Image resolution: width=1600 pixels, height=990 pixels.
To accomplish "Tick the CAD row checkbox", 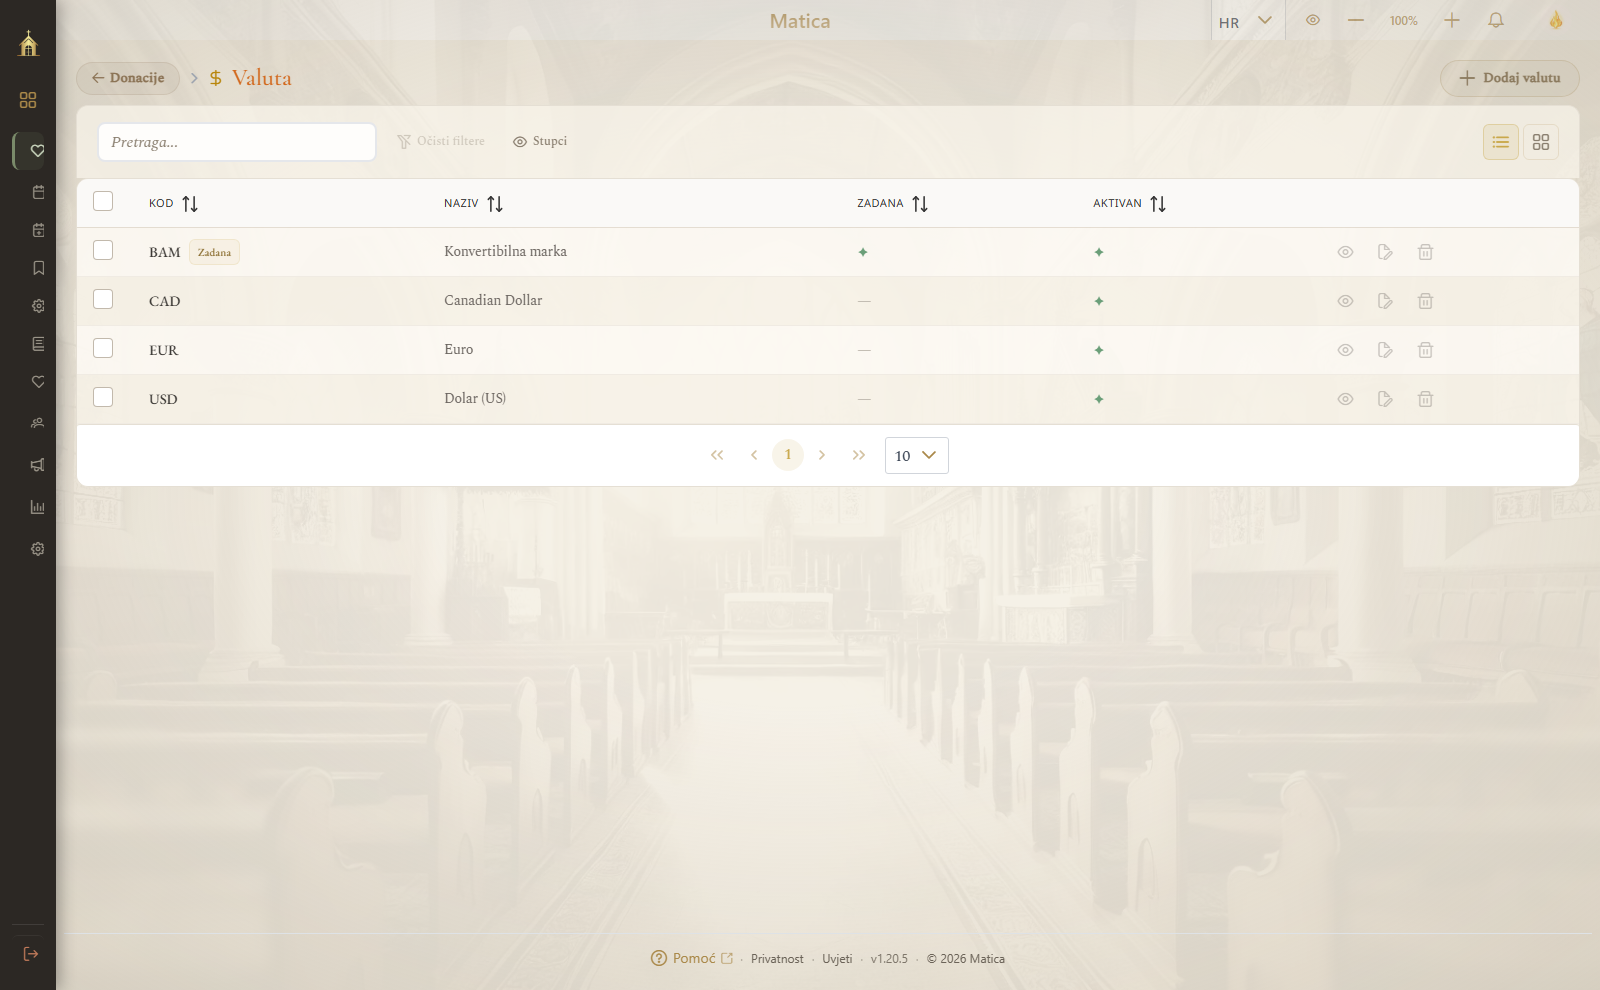I will (x=103, y=299).
